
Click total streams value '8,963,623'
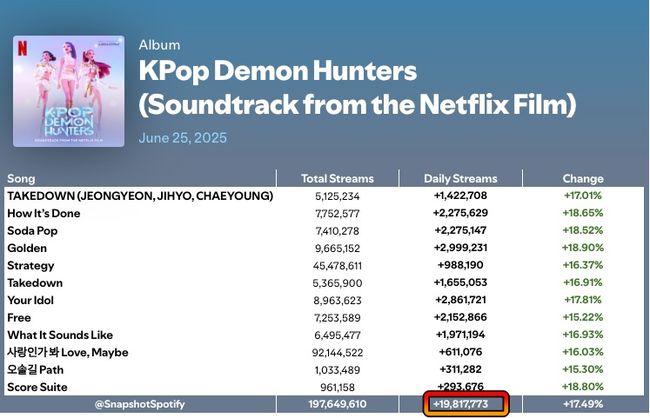pos(337,301)
